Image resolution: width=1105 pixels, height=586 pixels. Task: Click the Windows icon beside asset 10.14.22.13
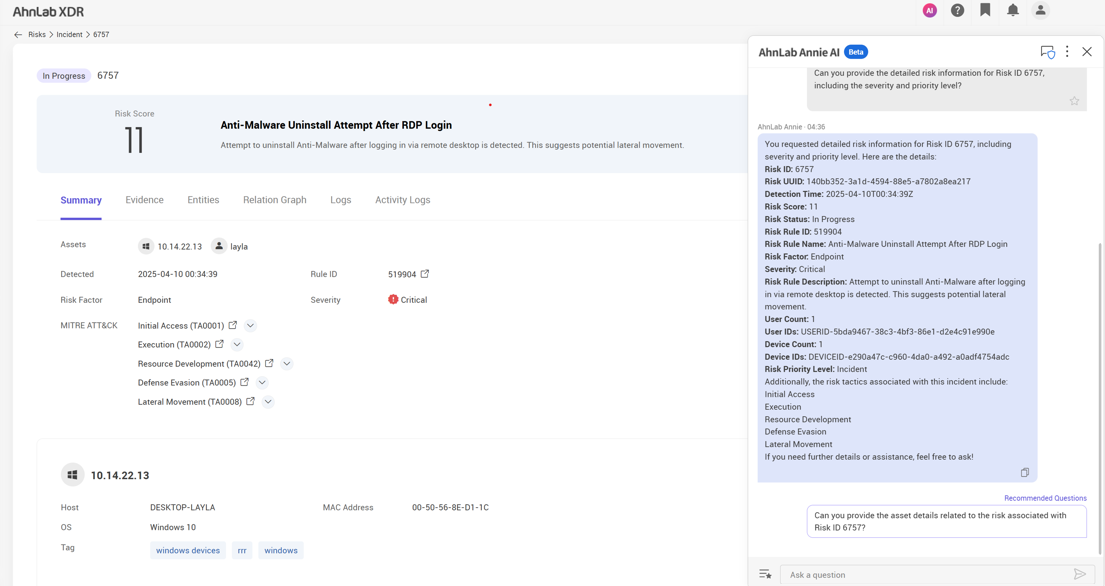pos(146,246)
